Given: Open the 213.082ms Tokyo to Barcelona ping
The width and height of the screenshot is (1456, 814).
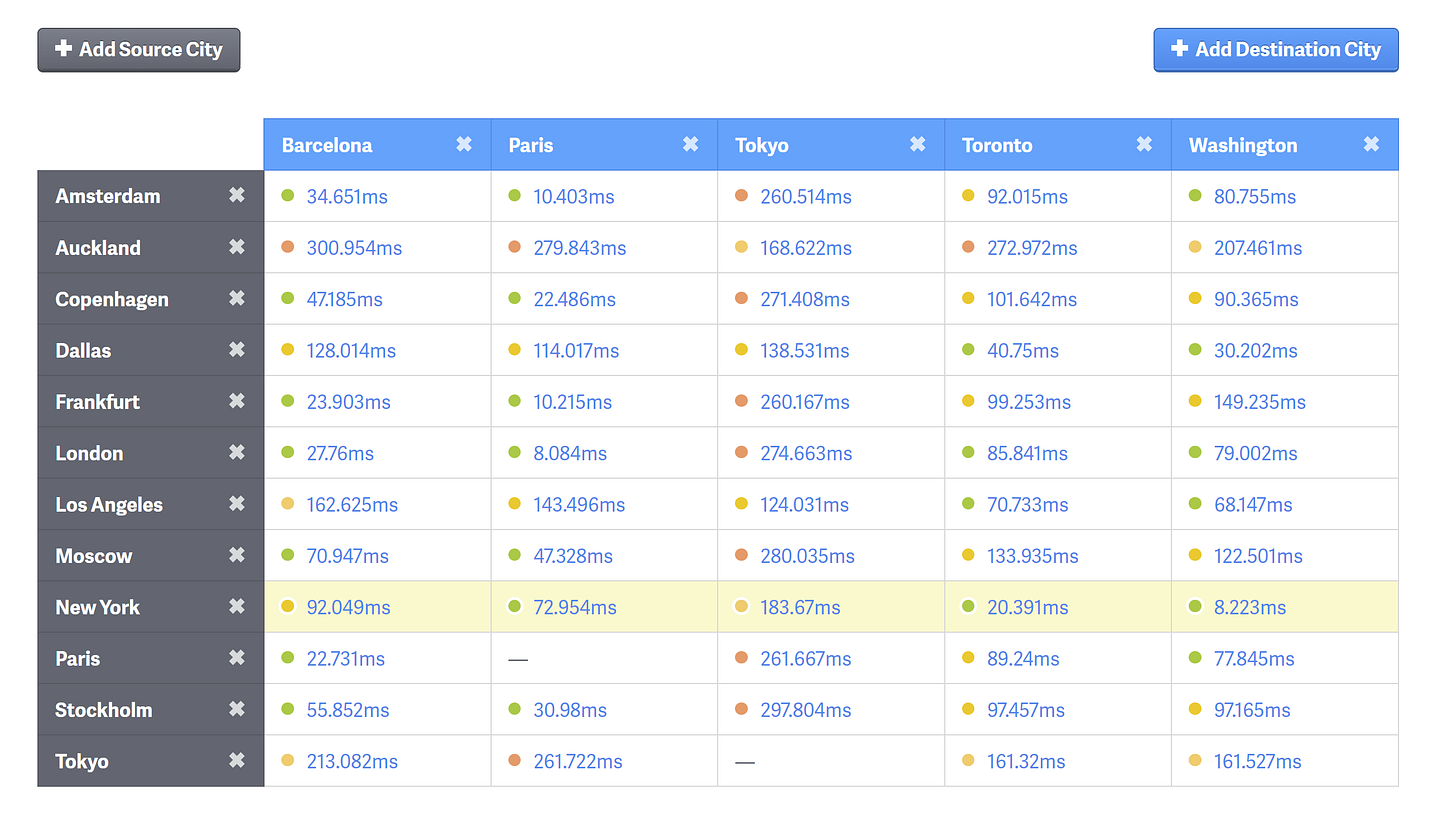Looking at the screenshot, I should (352, 762).
